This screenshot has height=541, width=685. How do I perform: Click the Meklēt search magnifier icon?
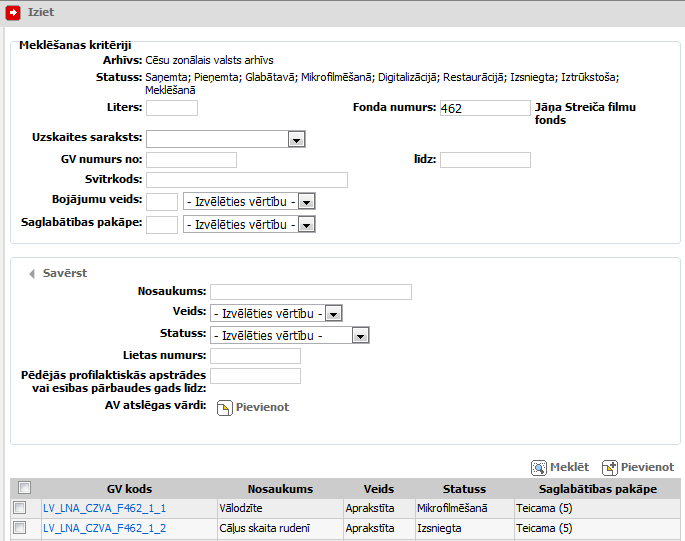click(539, 467)
